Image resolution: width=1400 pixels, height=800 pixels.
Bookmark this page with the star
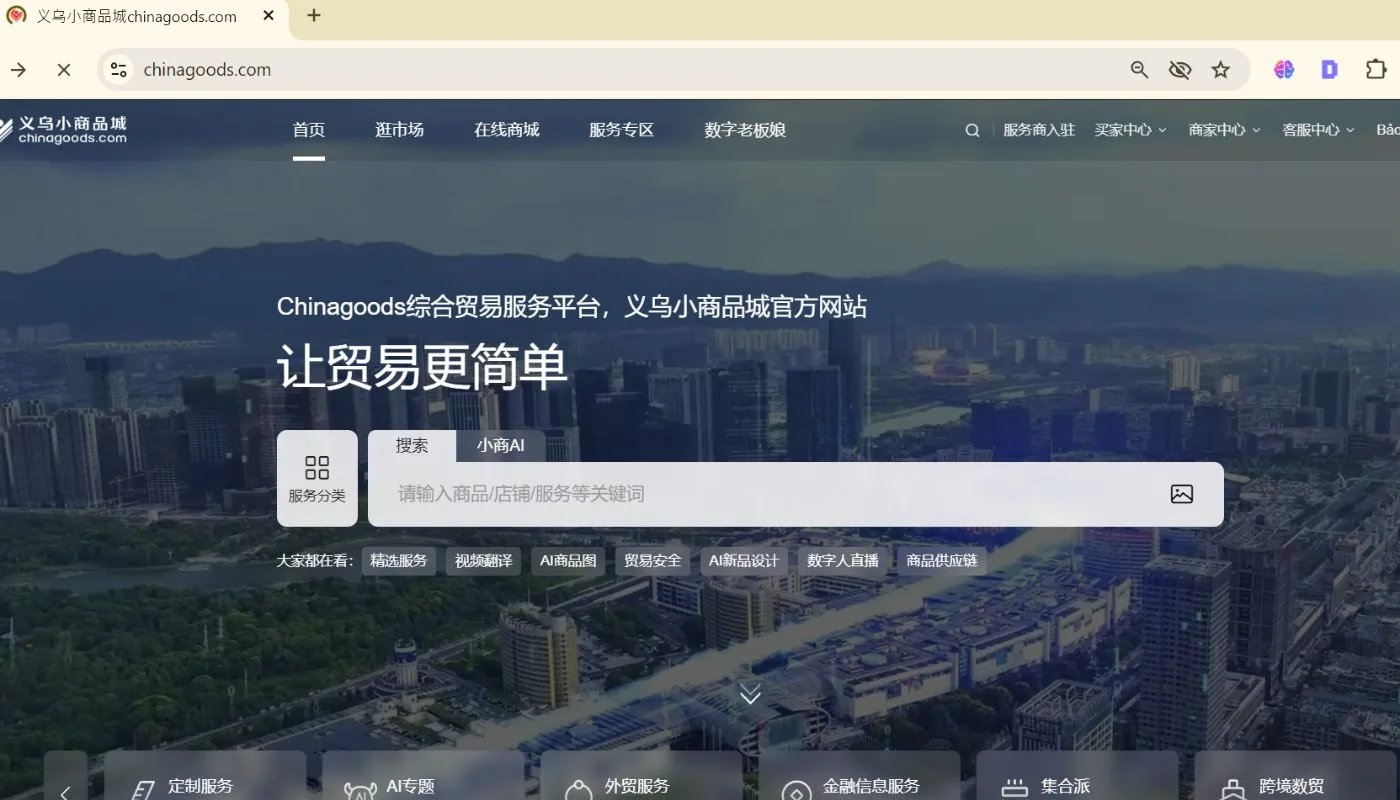coord(1221,69)
